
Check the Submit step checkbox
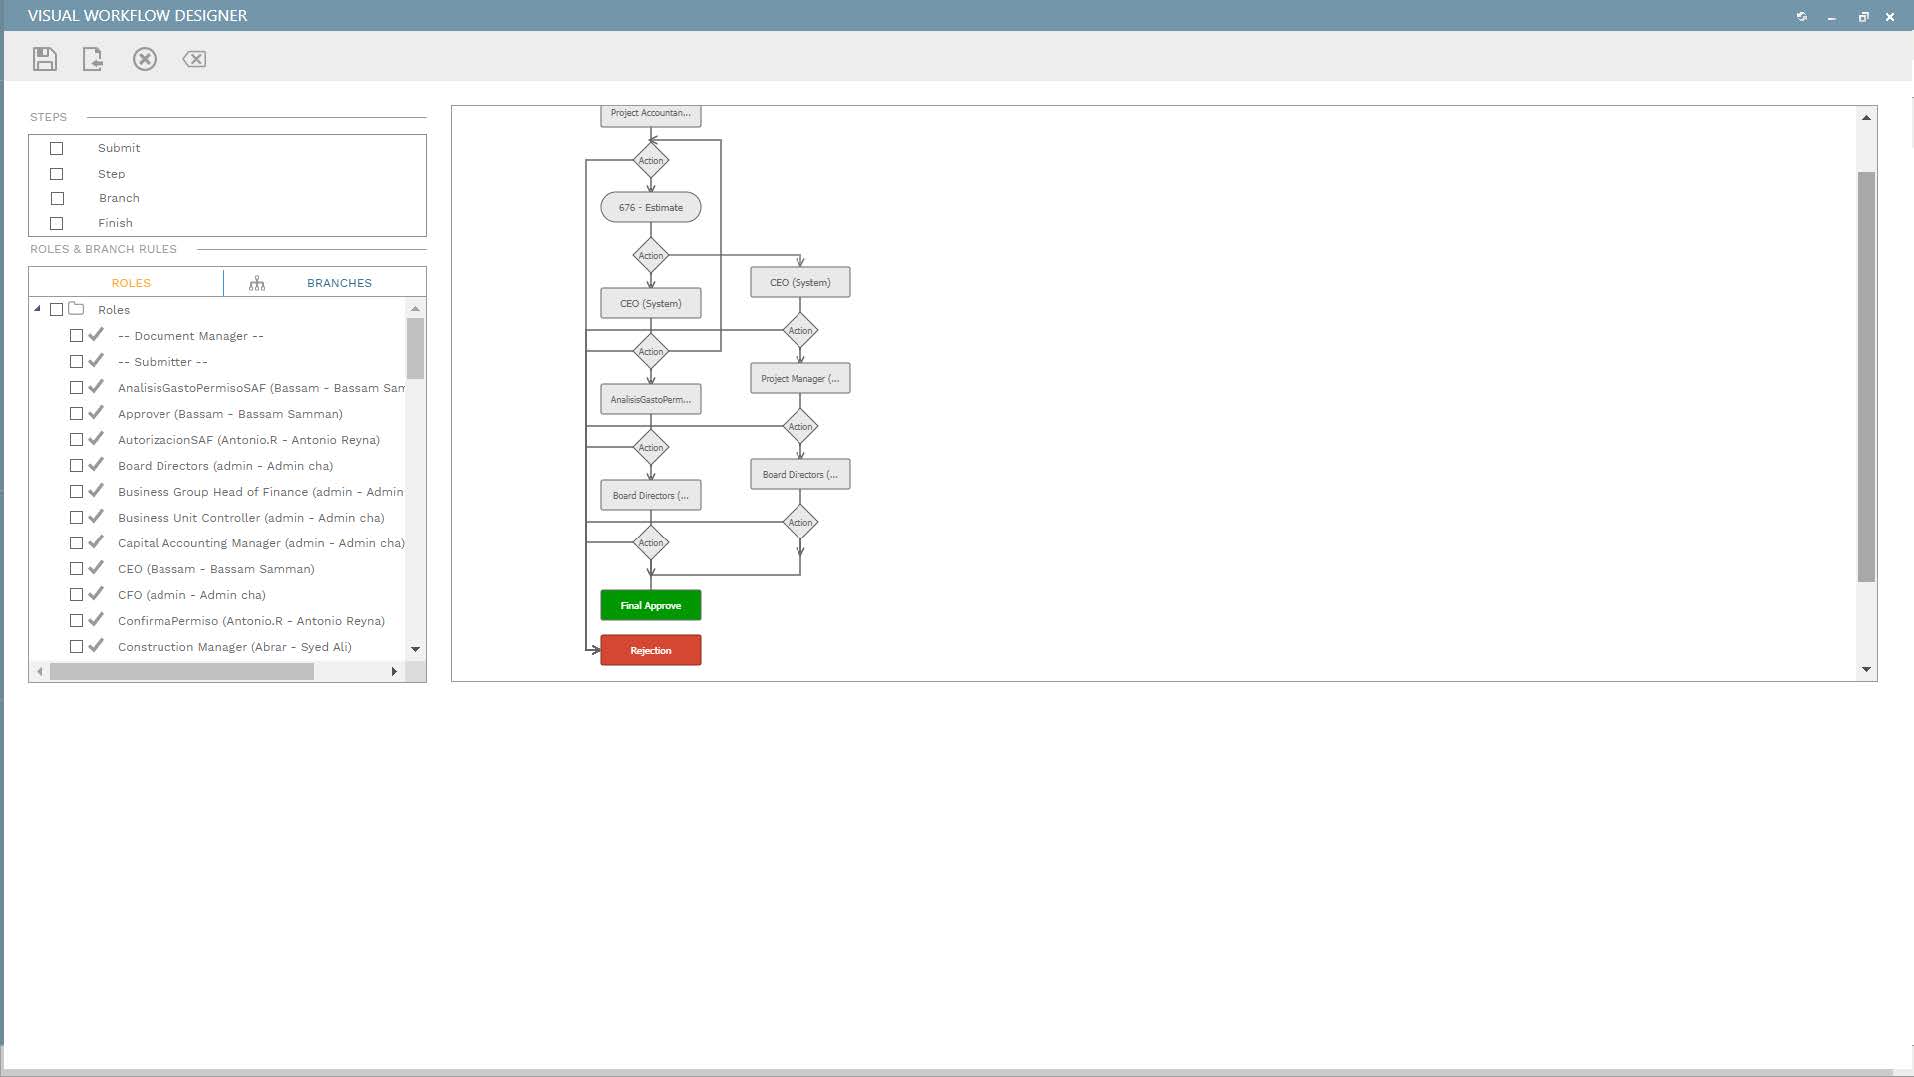[x=57, y=147]
